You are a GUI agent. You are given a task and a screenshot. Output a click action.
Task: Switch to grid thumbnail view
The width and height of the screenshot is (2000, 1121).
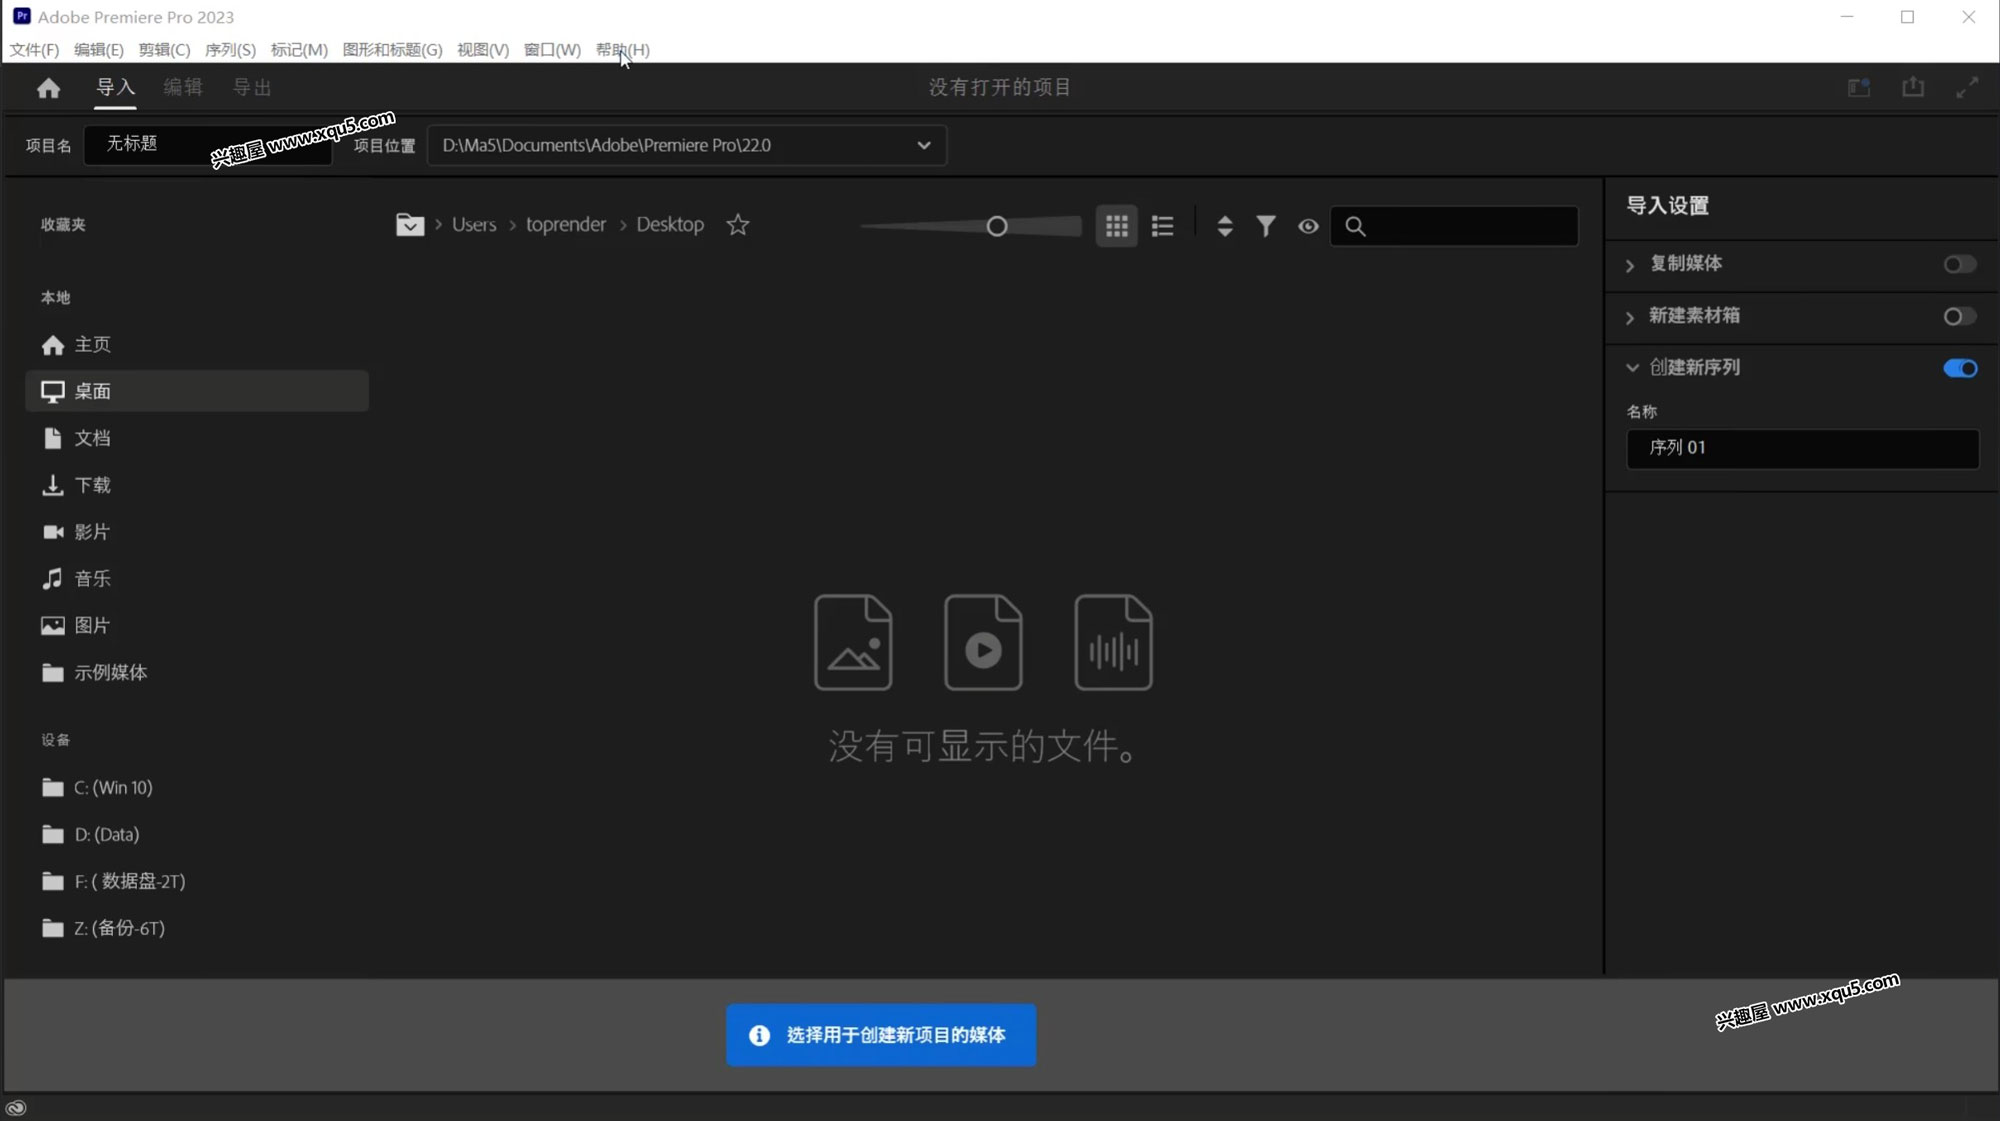[1117, 226]
